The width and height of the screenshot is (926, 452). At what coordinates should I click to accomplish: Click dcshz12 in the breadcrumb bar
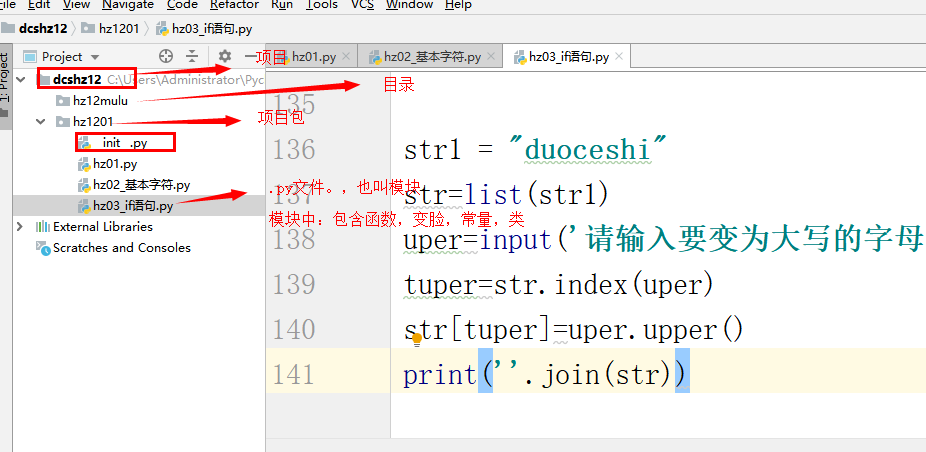click(x=43, y=28)
